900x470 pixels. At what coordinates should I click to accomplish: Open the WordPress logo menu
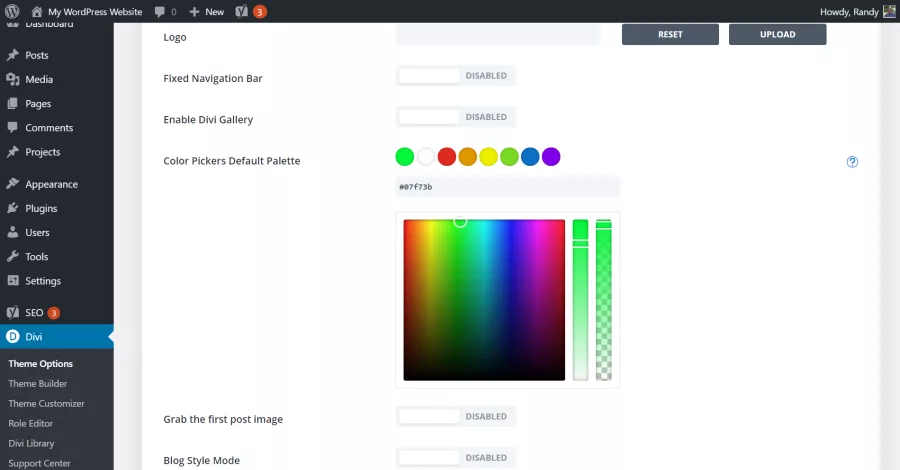11,11
